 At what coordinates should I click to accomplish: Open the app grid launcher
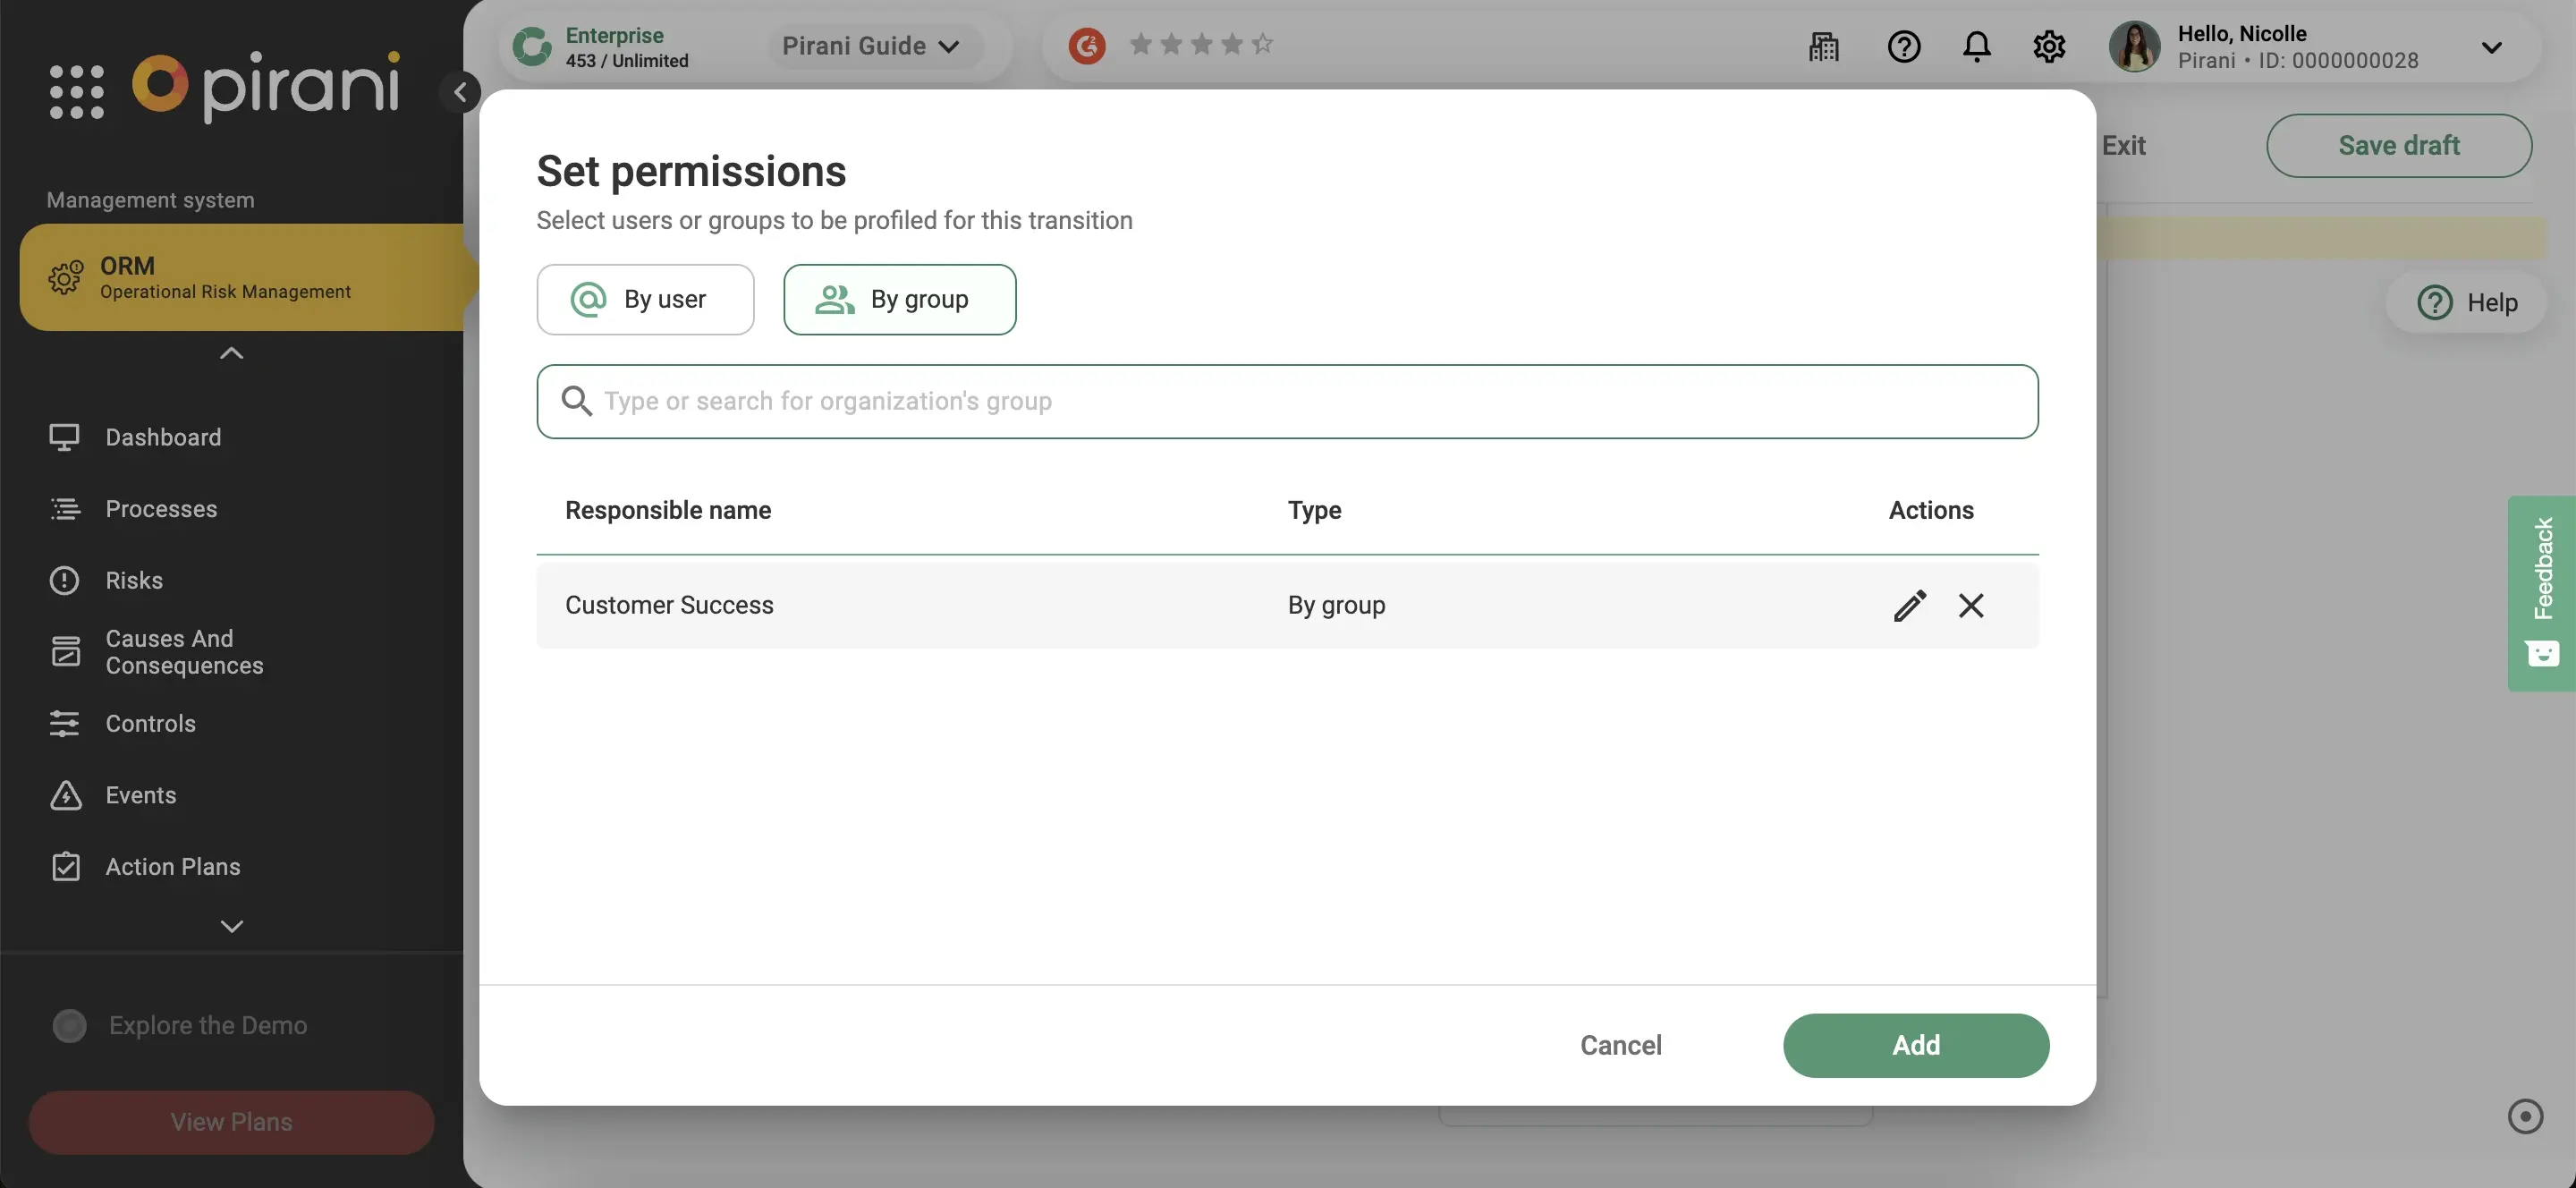[76, 91]
